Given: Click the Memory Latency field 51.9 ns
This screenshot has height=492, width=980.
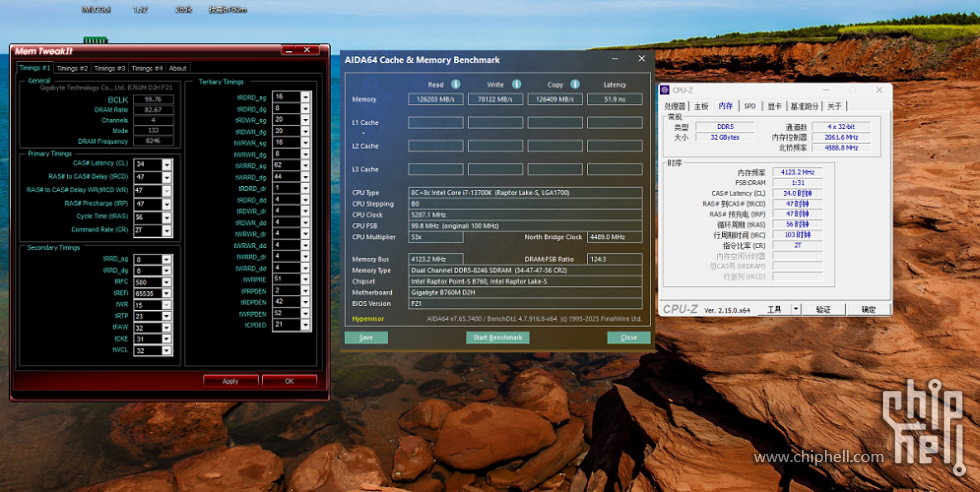Looking at the screenshot, I should pyautogui.click(x=615, y=99).
